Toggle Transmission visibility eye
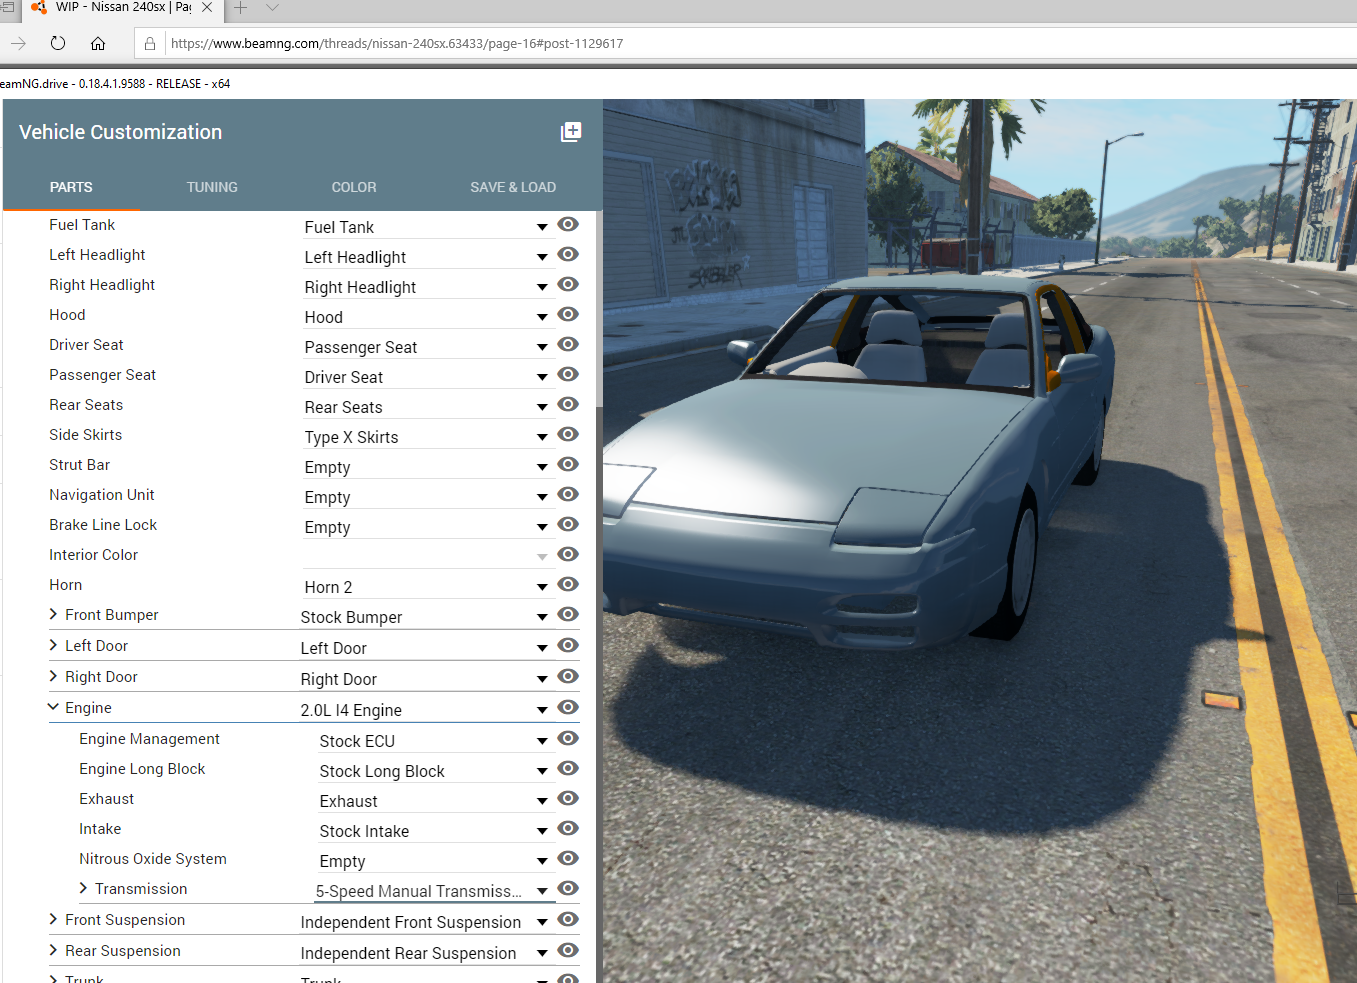This screenshot has width=1357, height=983. [x=568, y=889]
